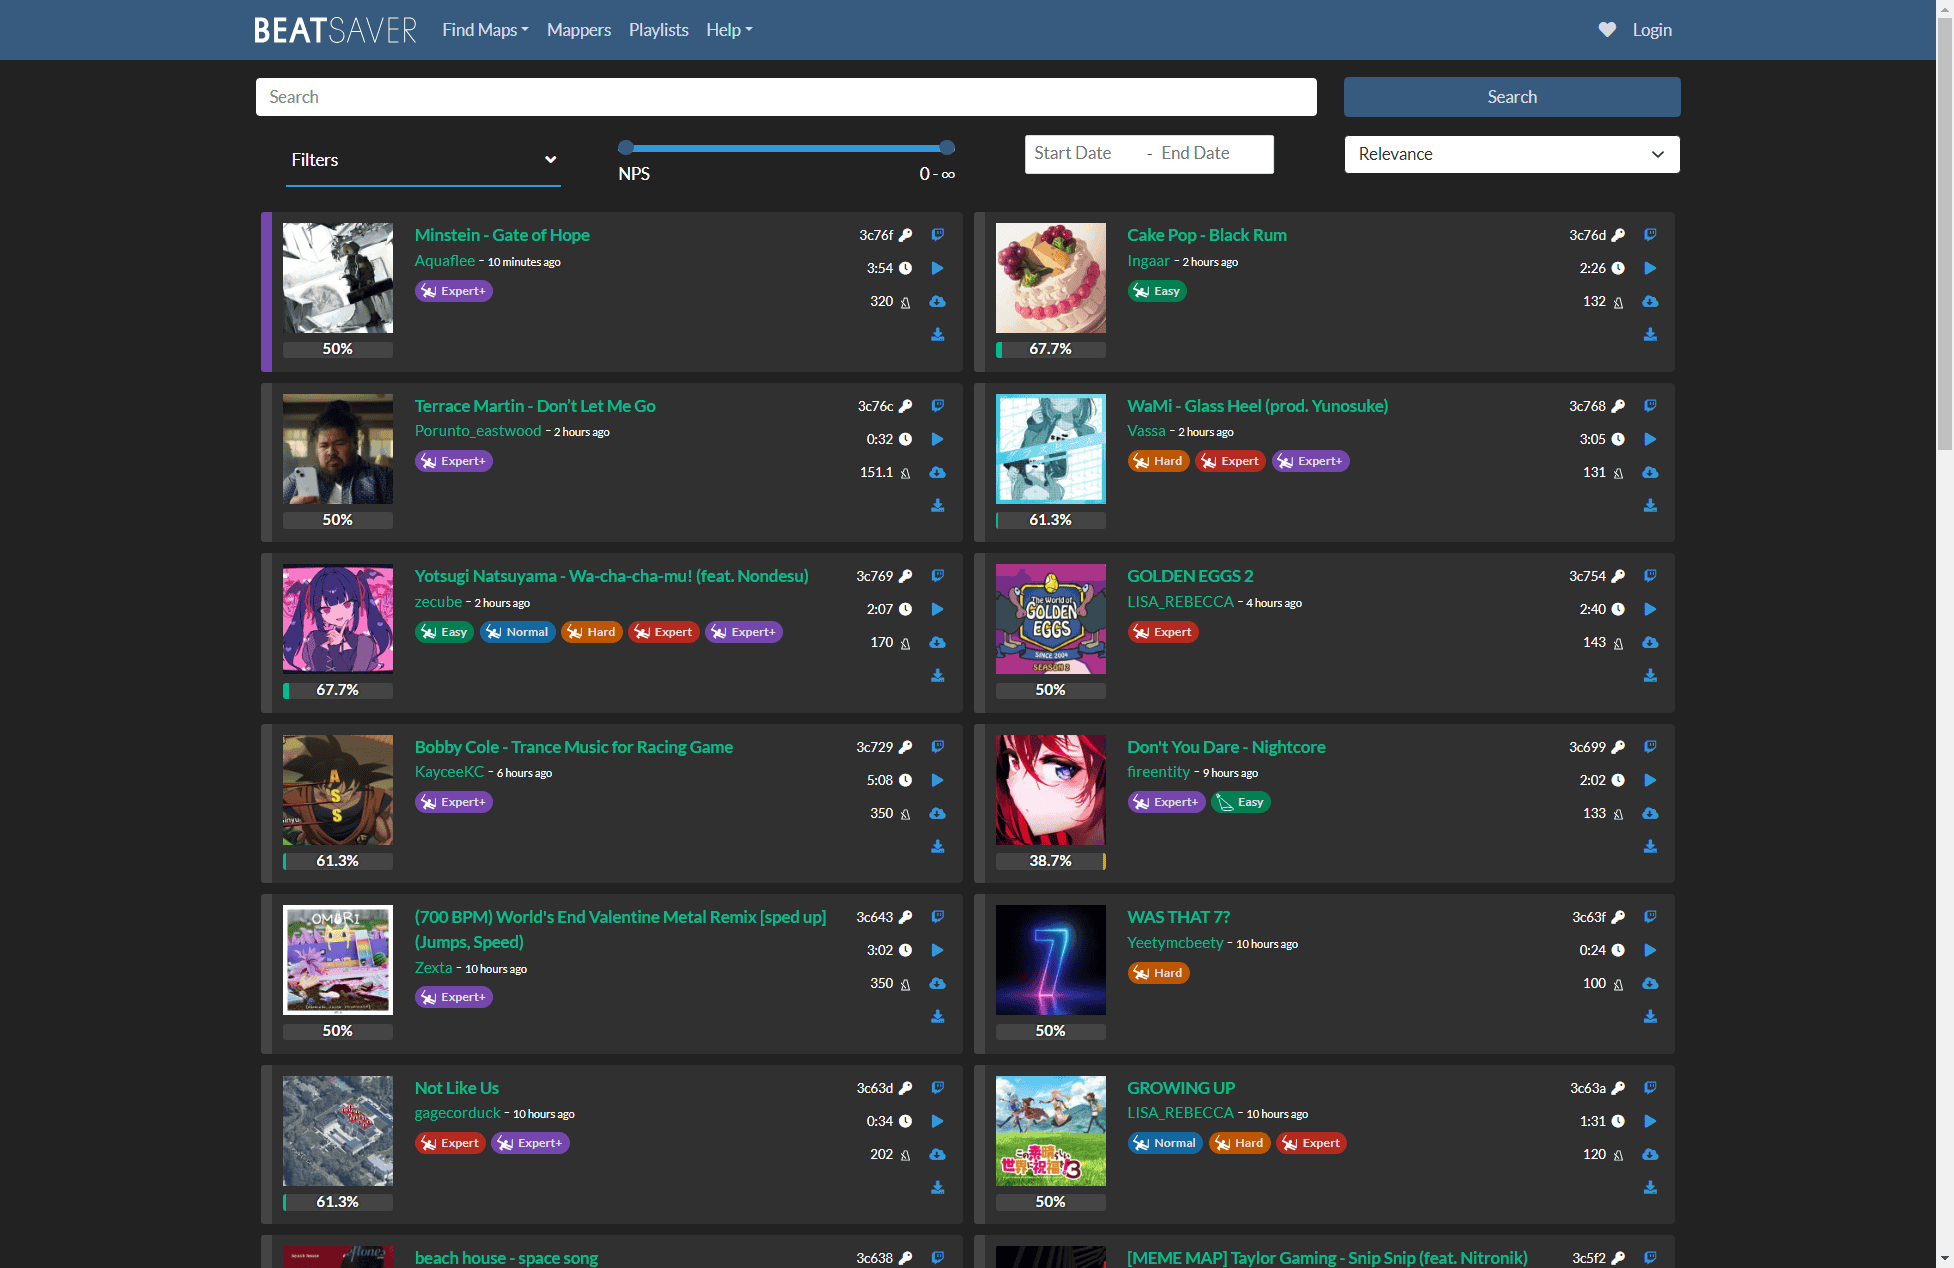Copy key icon for Bobby Cole map 3c729
1954x1268 pixels.
pyautogui.click(x=906, y=747)
